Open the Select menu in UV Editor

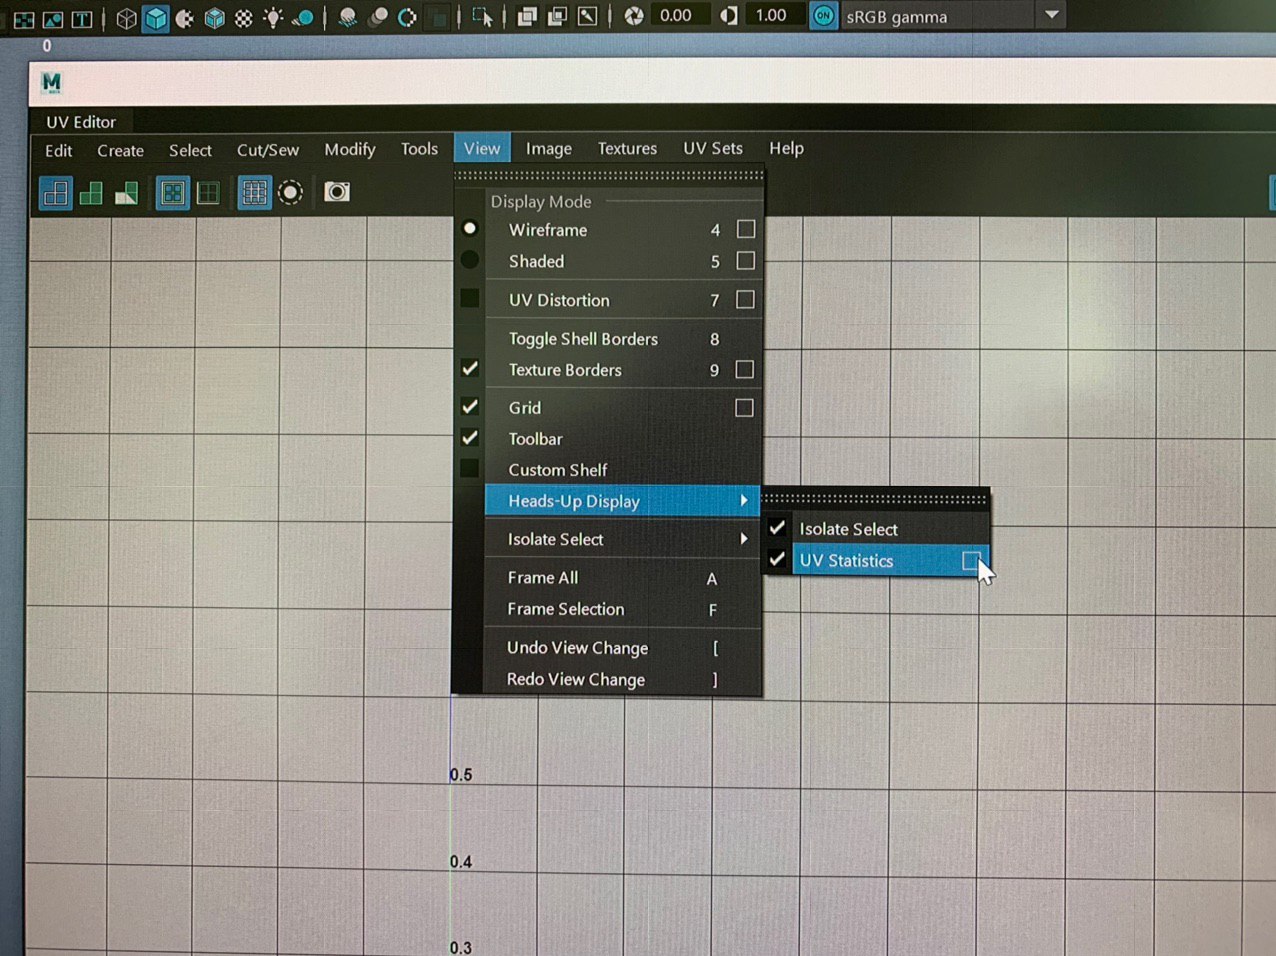190,150
